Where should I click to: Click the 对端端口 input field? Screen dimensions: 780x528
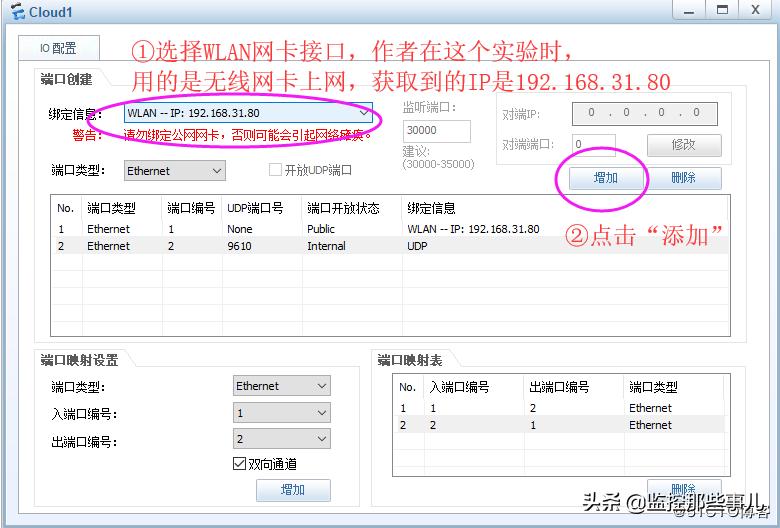click(593, 144)
